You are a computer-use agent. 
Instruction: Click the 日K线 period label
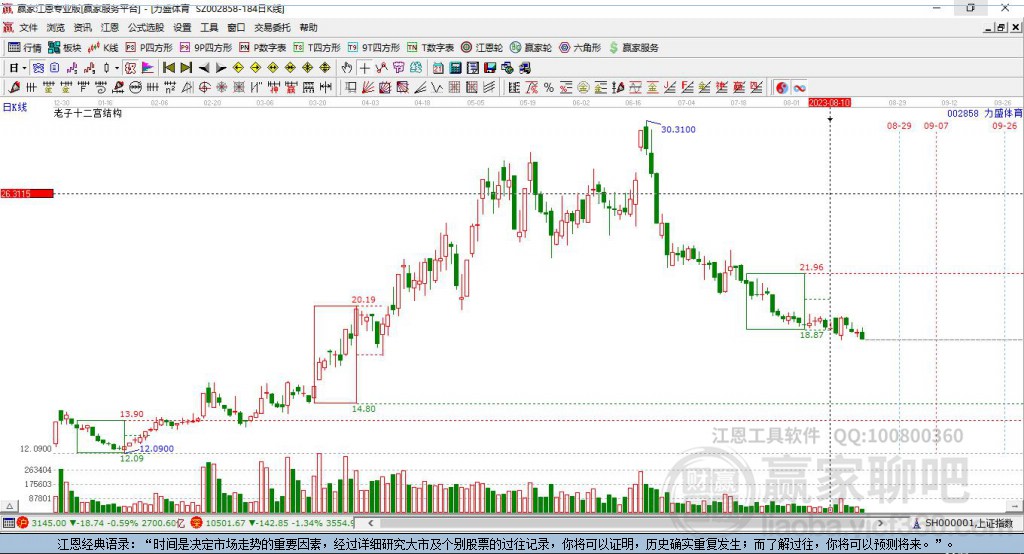click(x=15, y=107)
